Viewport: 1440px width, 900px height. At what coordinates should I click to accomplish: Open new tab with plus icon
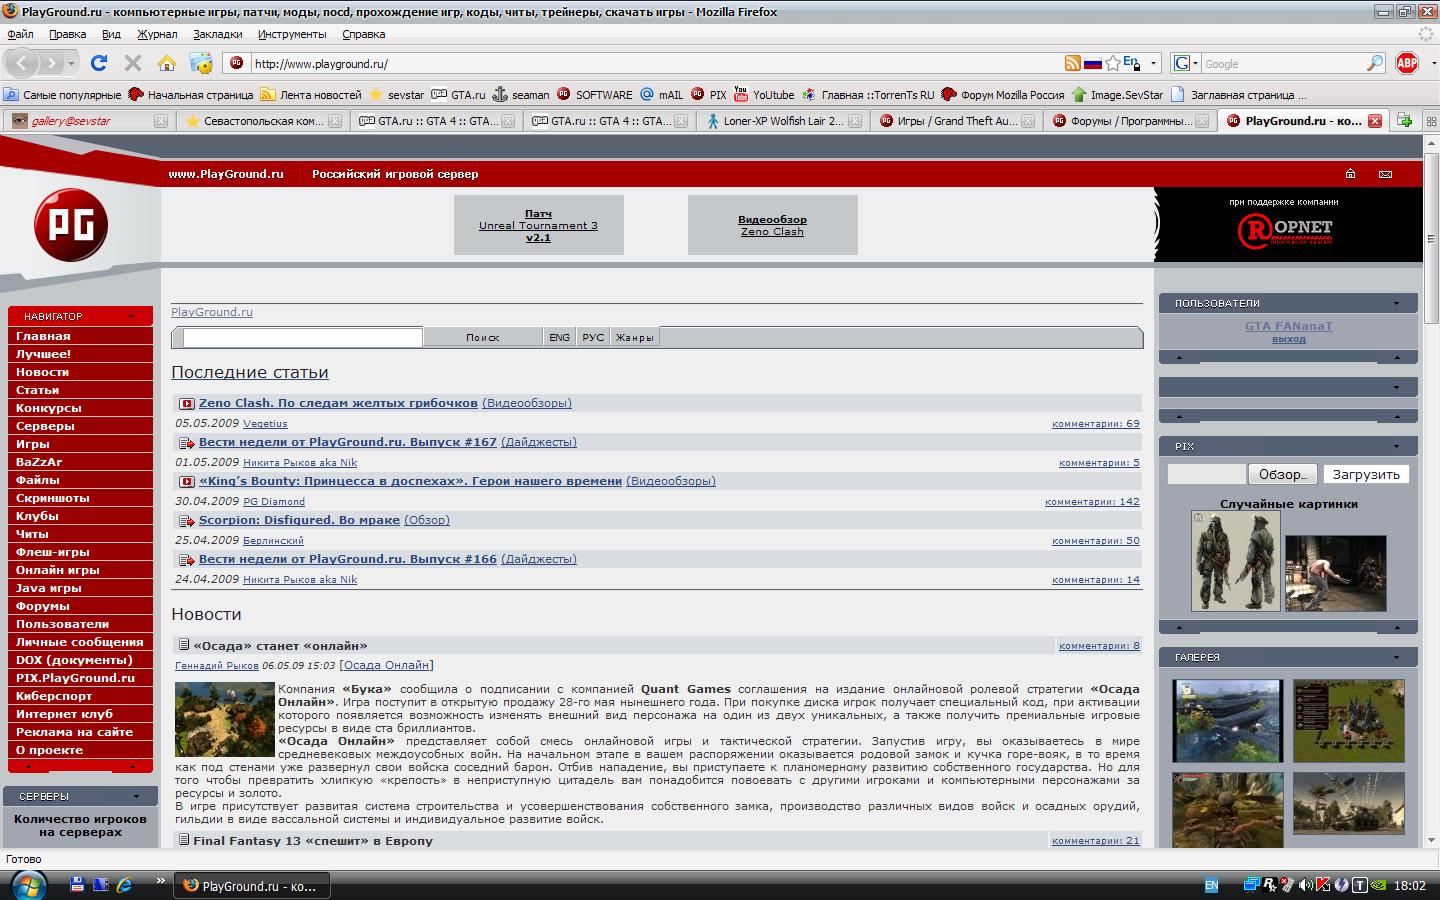(x=1405, y=121)
